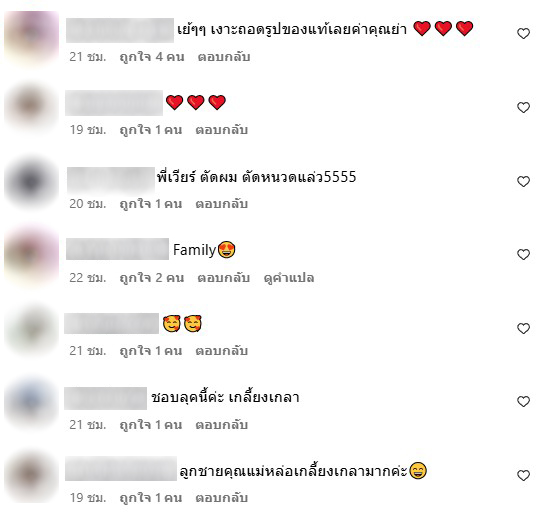Screen dimensions: 542x517
Task: Like the ลูกชายคุณแม่หล่อ comment
Action: pos(523,476)
